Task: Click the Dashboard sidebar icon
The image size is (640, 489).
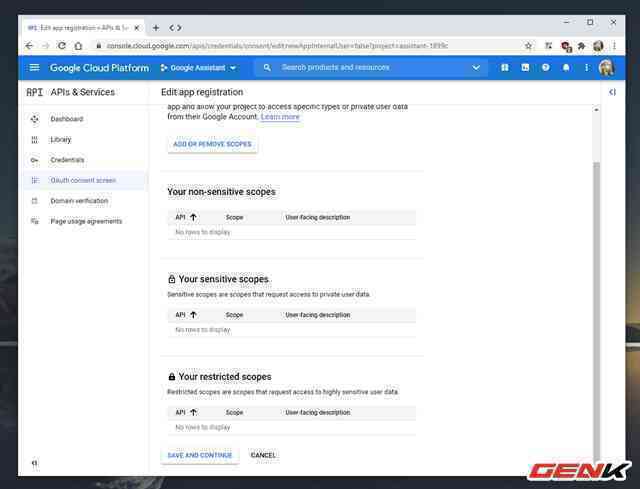Action: [x=35, y=119]
